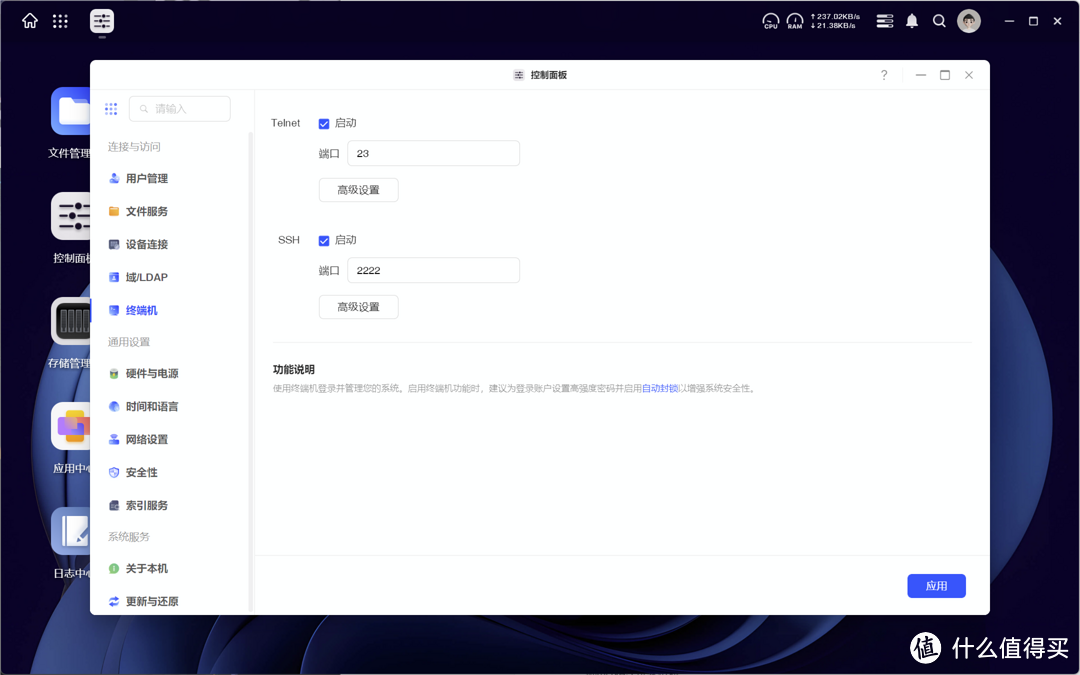Click the CPU usage gauge icon
1080x675 pixels.
tap(770, 20)
